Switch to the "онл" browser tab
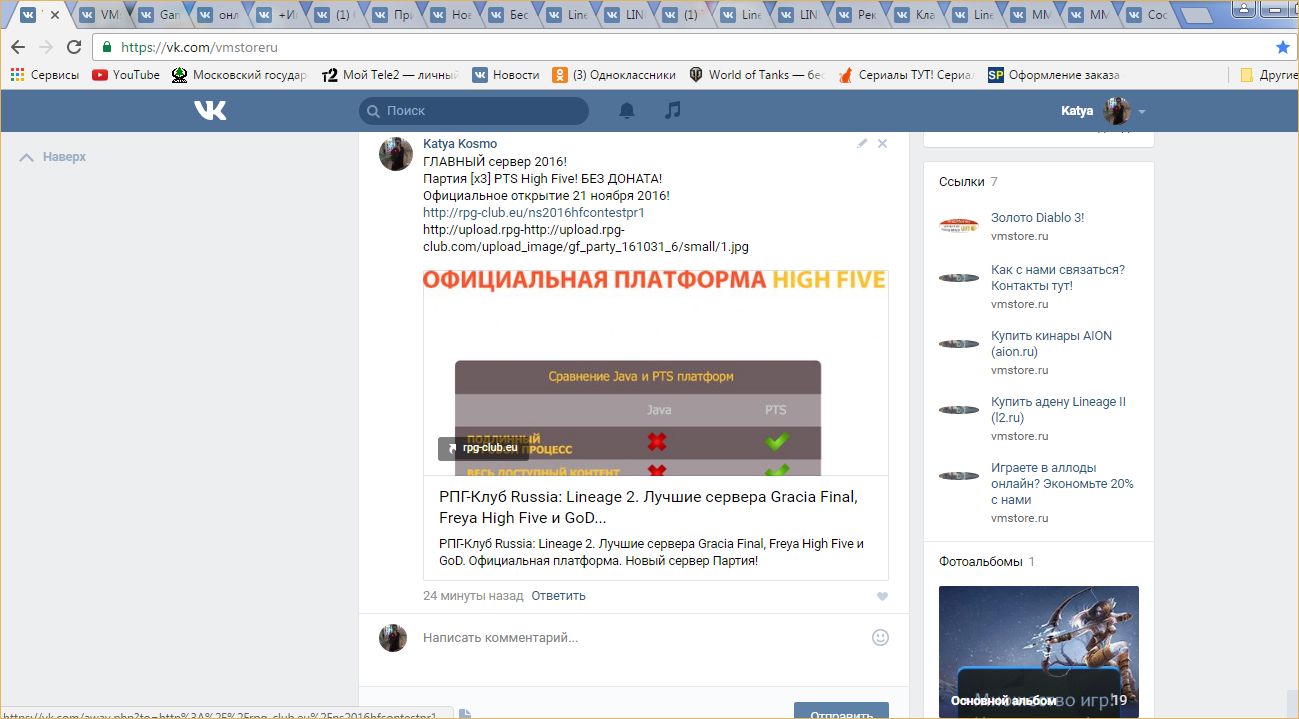The width and height of the screenshot is (1299, 719). coord(219,16)
